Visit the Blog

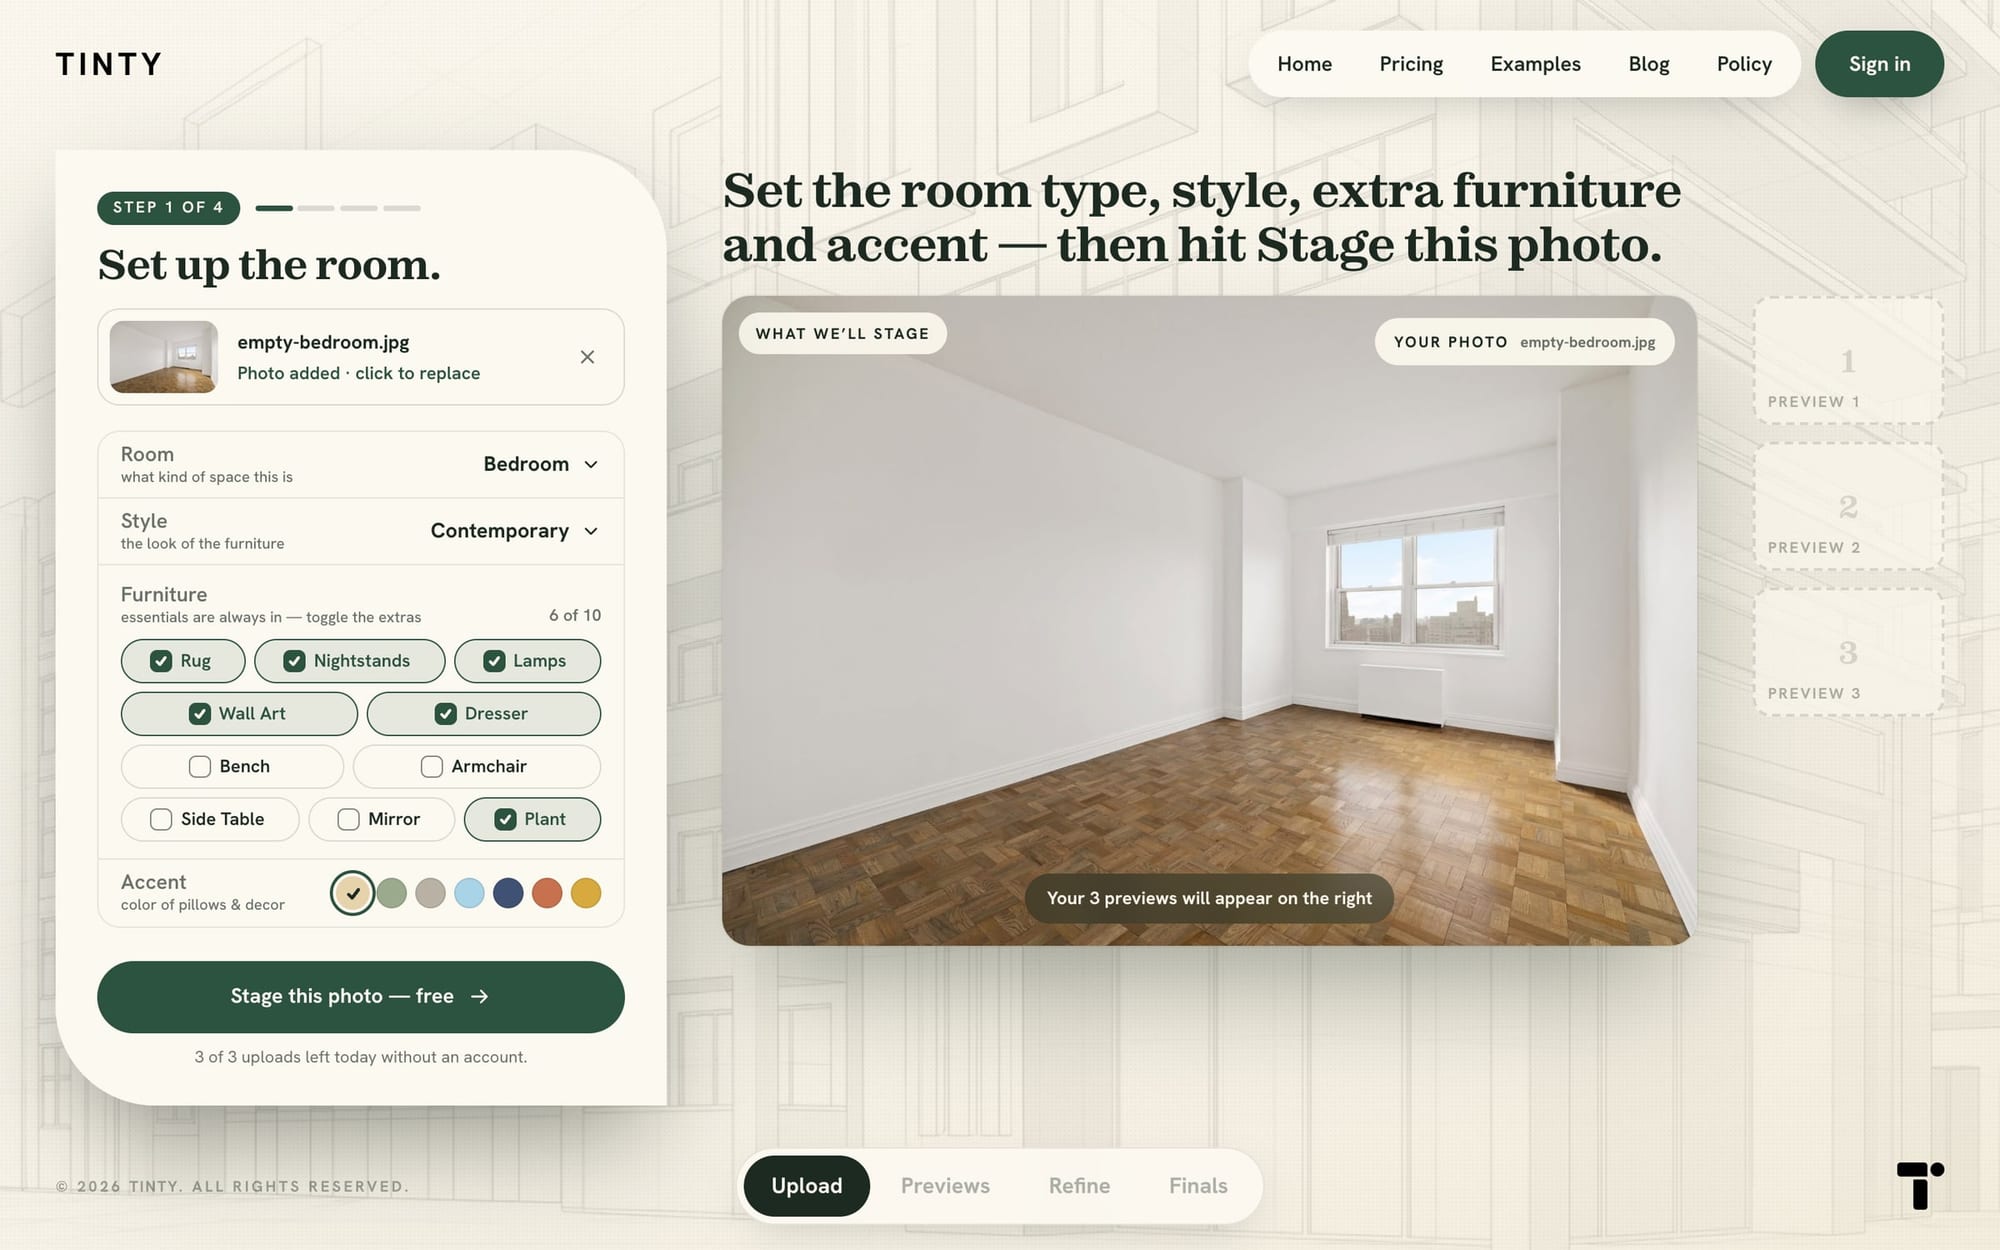point(1649,64)
